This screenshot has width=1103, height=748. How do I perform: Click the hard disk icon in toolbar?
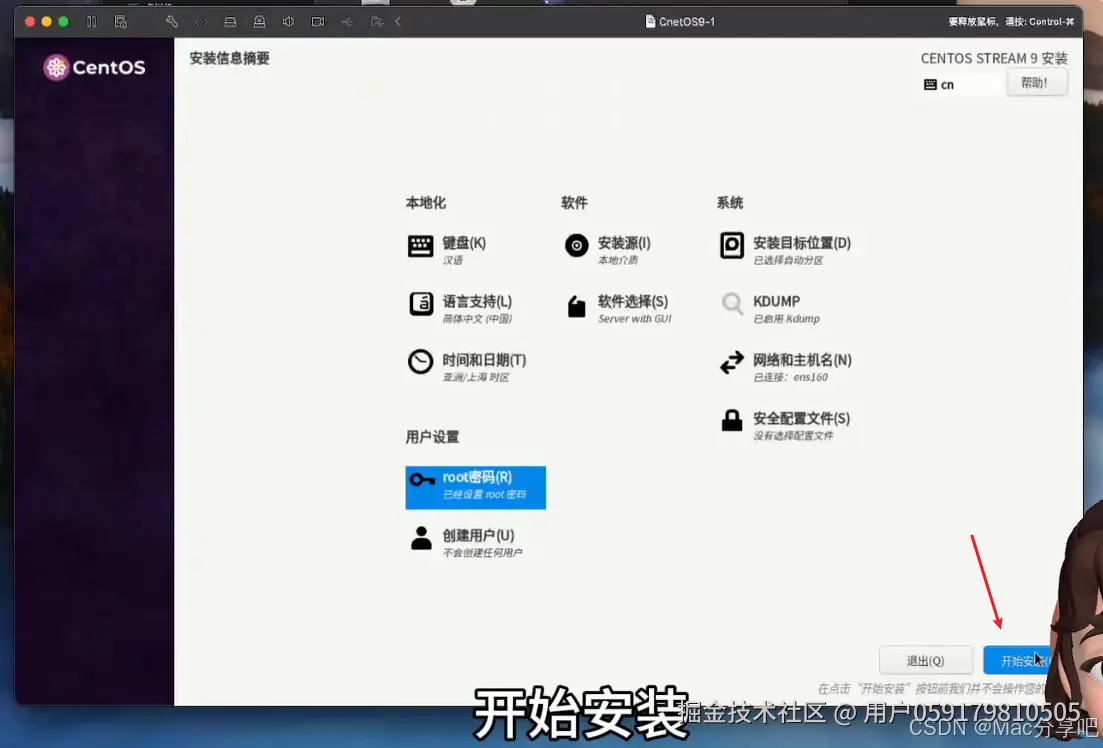click(230, 22)
